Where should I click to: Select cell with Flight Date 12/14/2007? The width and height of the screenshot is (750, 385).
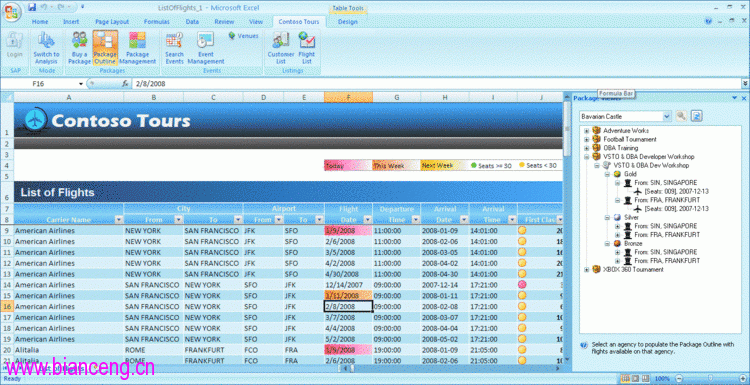(x=348, y=285)
